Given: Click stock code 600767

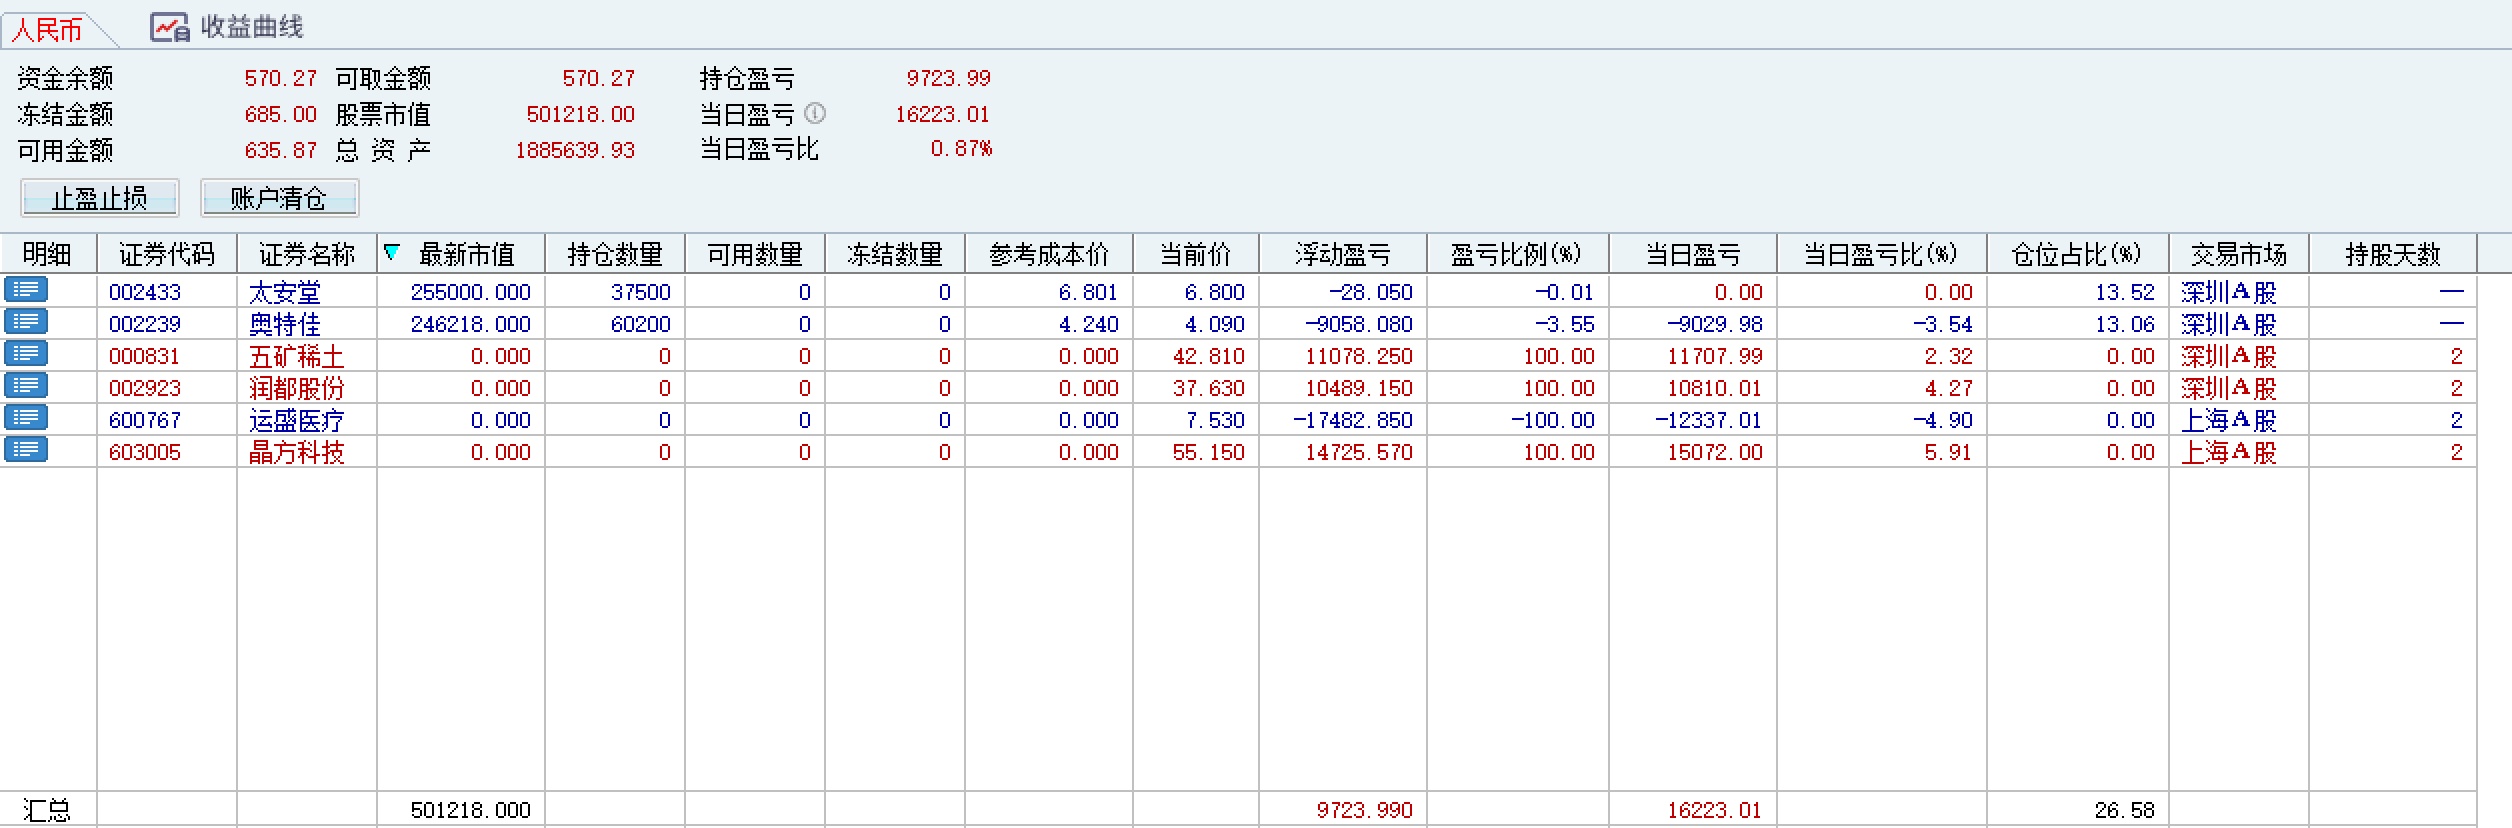Looking at the screenshot, I should tap(145, 420).
